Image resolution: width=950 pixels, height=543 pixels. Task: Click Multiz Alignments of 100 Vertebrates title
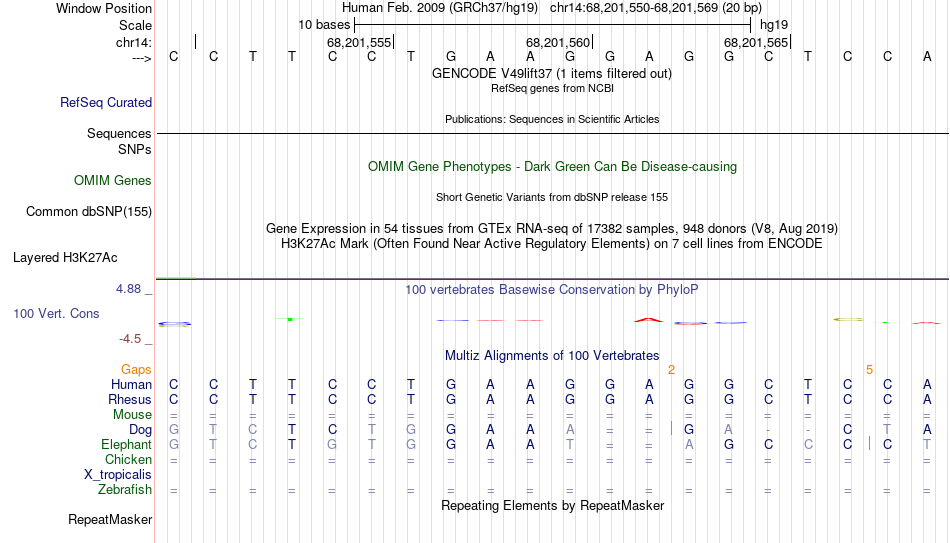click(x=552, y=356)
